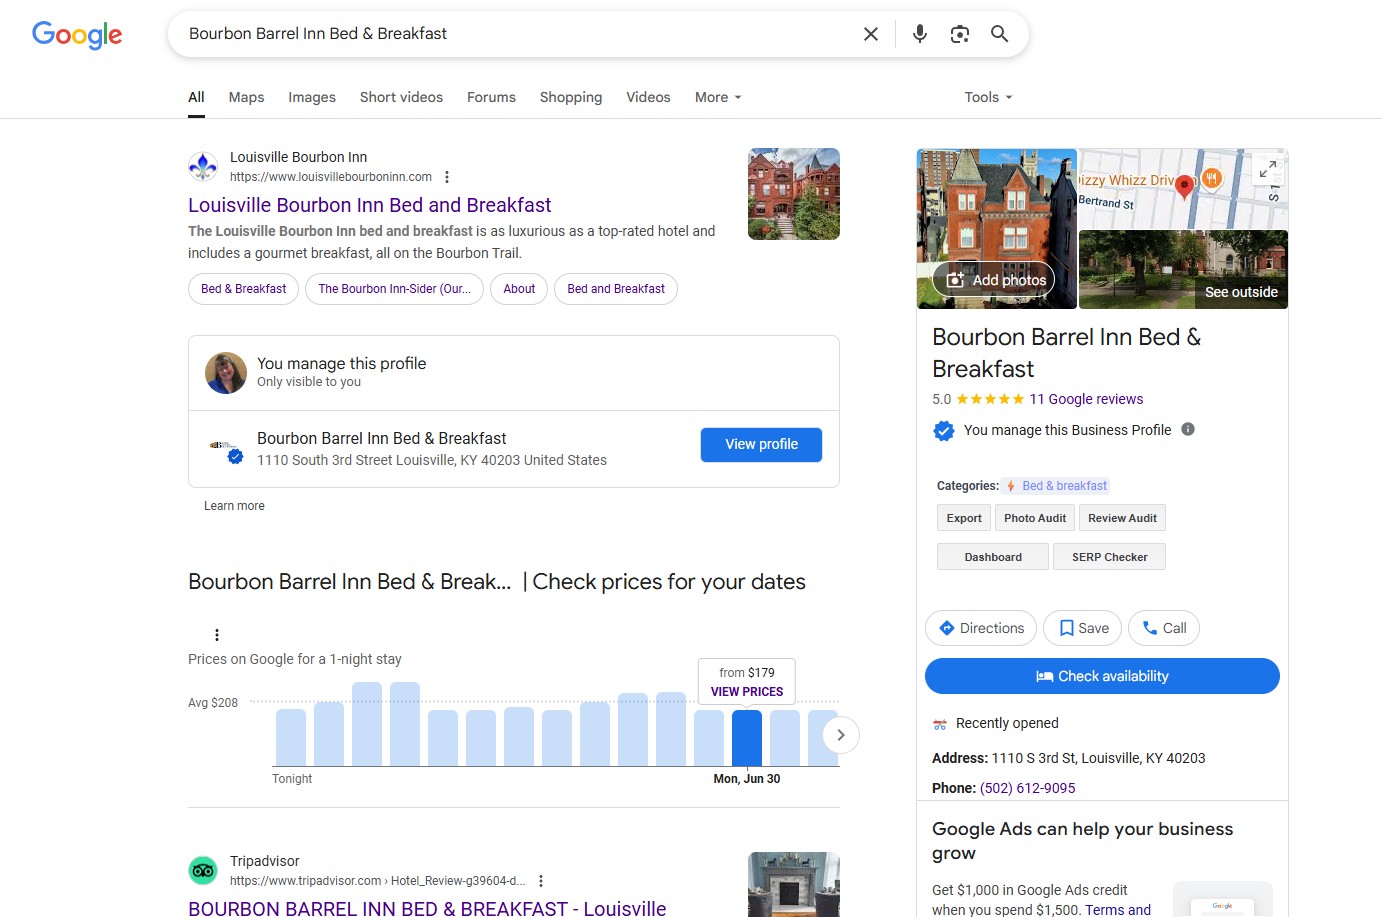
Task: Open options menu for Tripadvisor result
Action: [x=541, y=881]
